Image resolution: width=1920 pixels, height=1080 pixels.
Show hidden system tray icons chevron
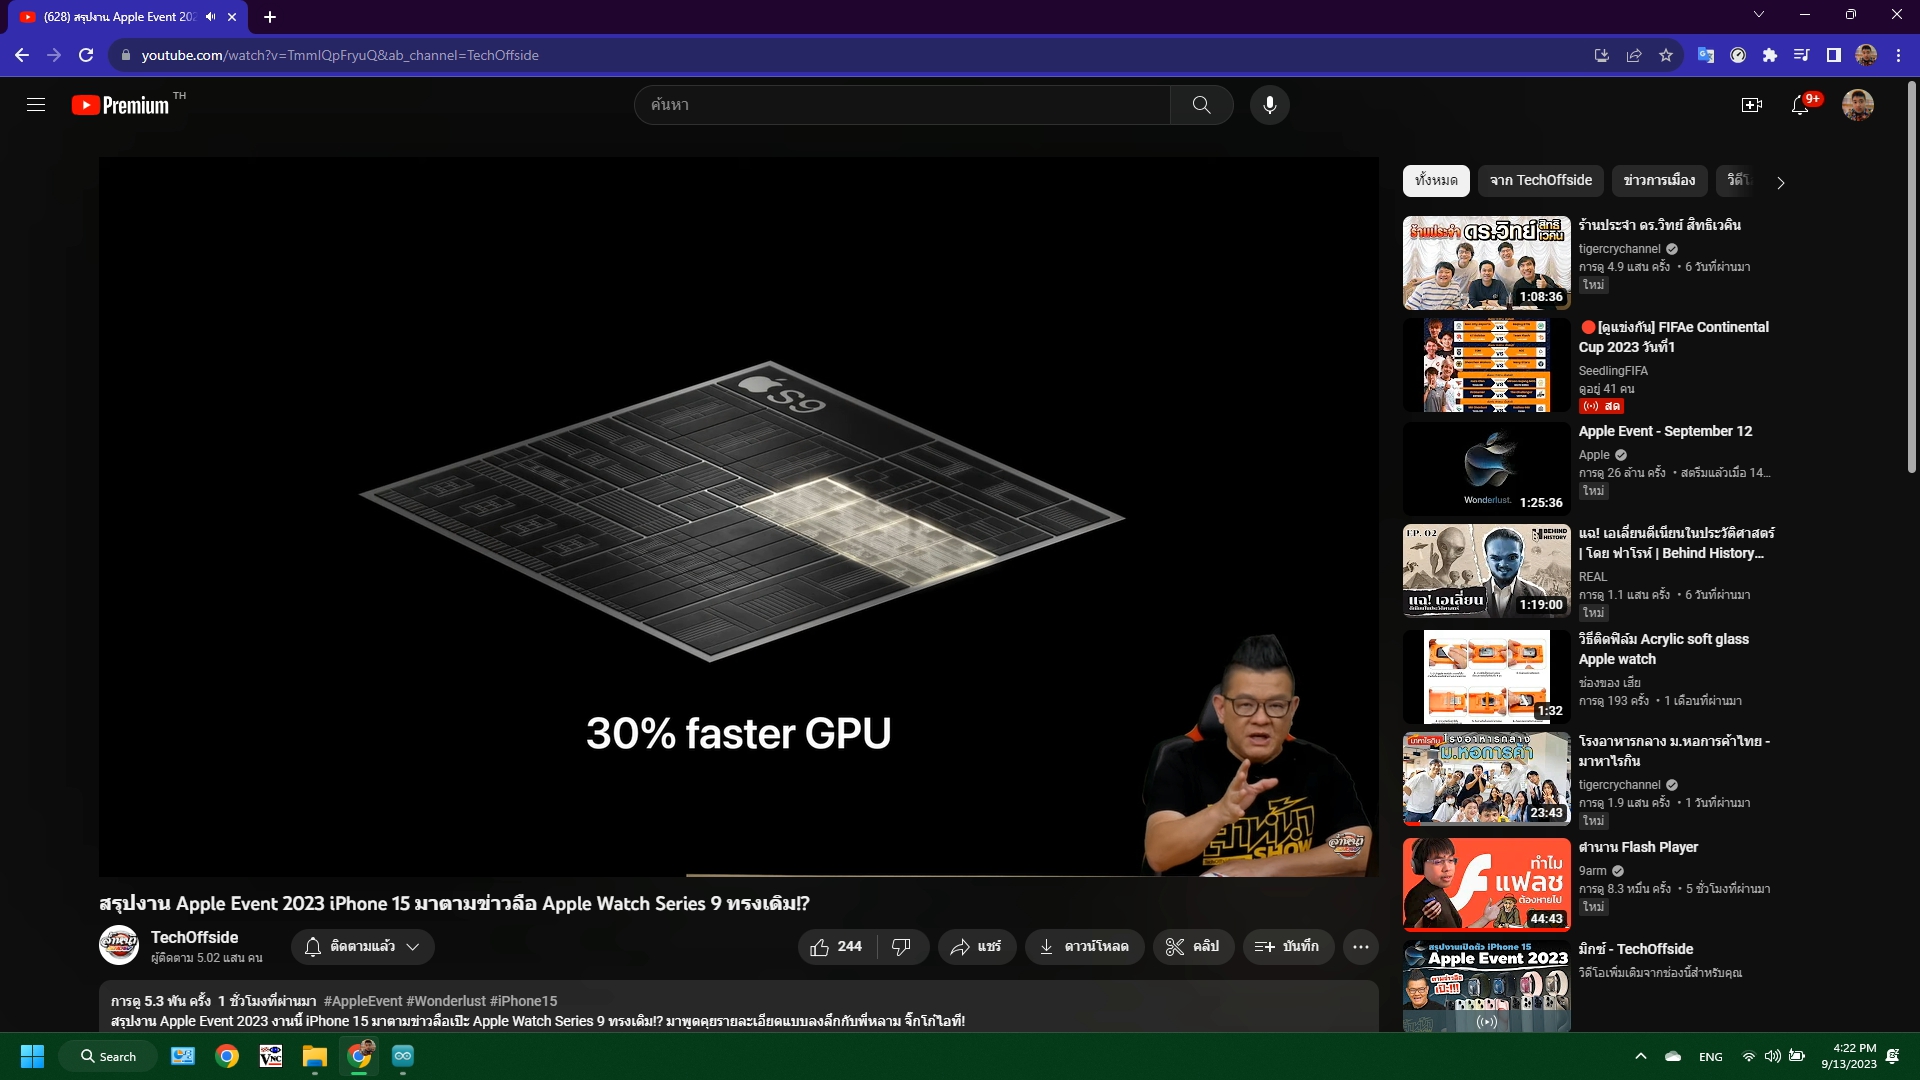coord(1640,1056)
